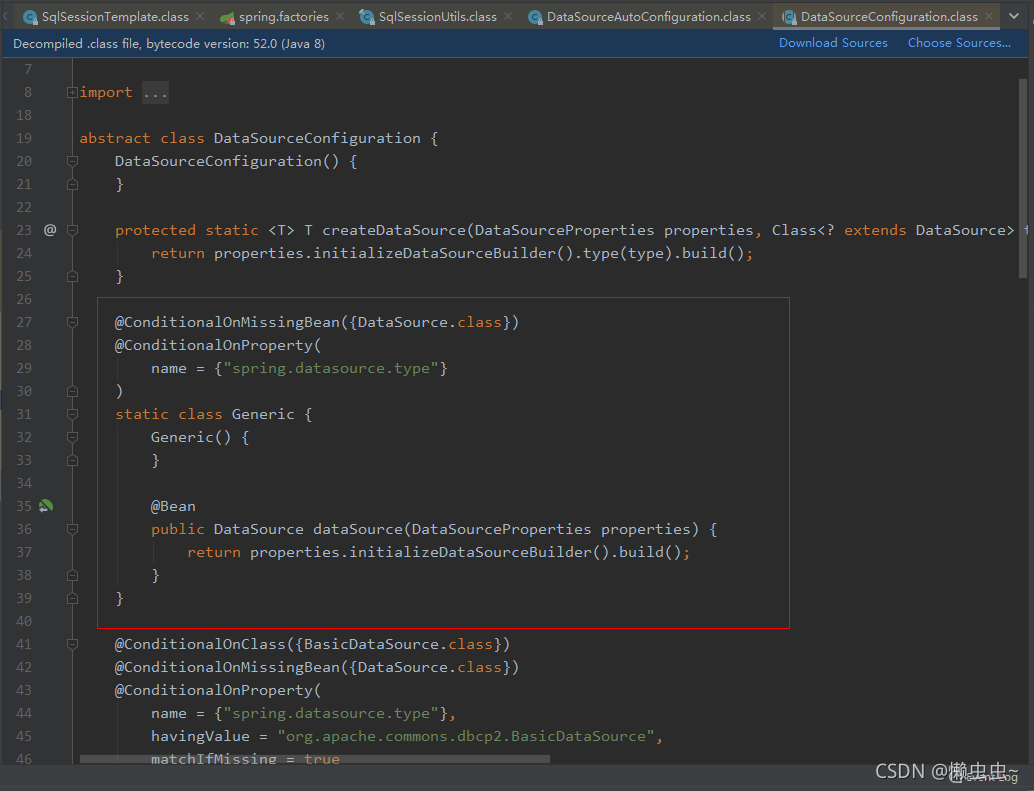
Task: Click the @ConditionalOnMissingBean annotation on line 27
Action: click(227, 322)
